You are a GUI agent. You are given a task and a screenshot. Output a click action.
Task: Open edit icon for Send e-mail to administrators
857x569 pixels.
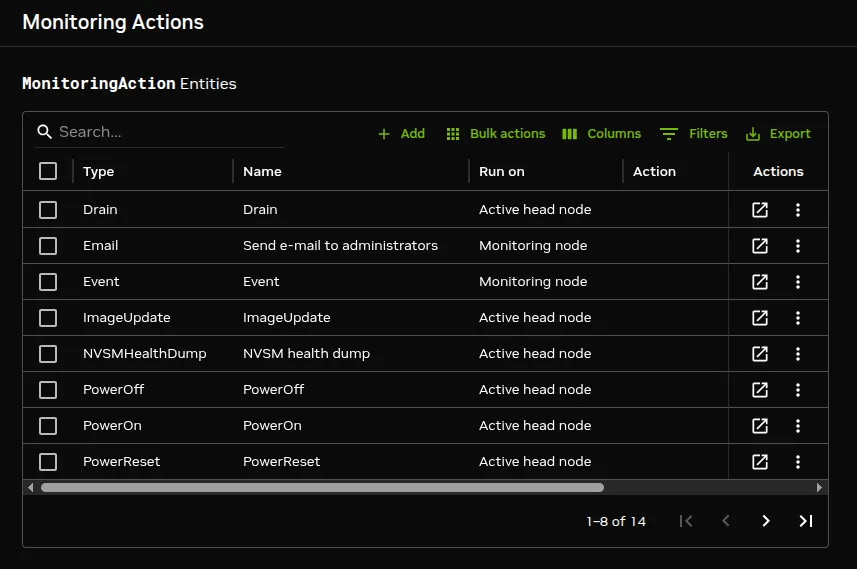click(x=760, y=246)
